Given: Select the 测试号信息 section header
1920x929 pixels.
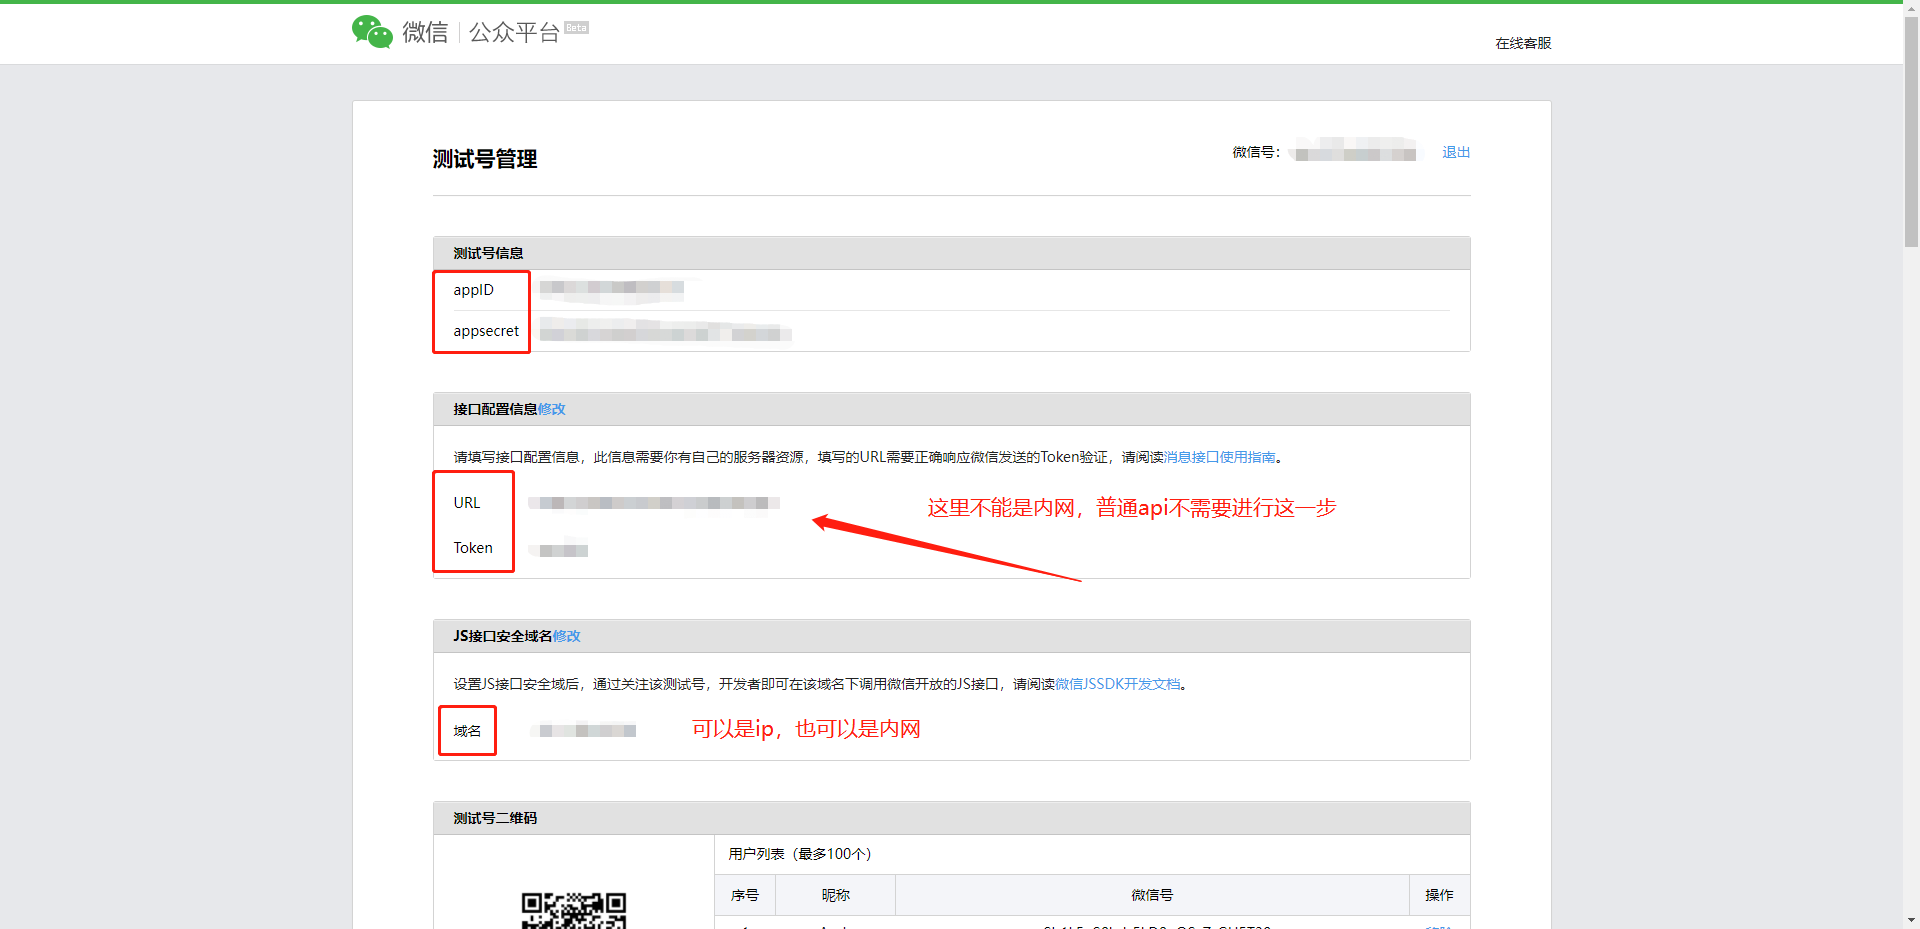Looking at the screenshot, I should [951, 253].
